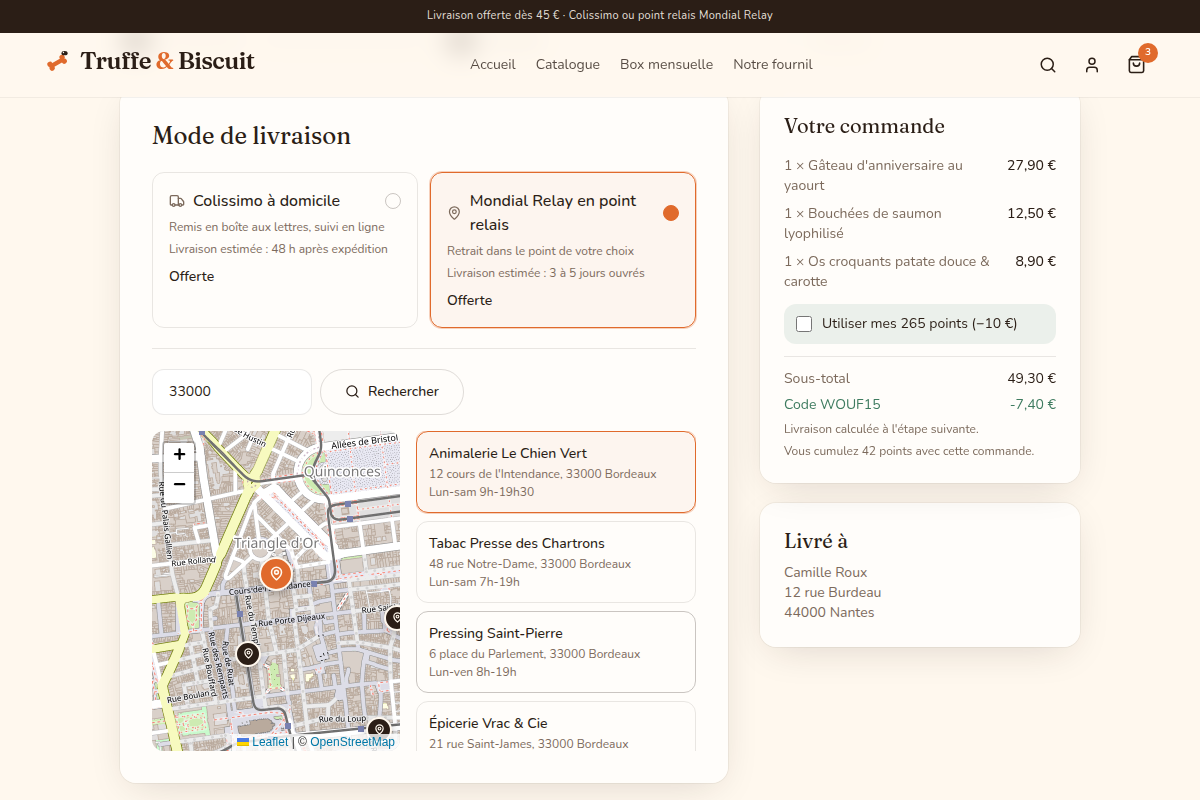This screenshot has width=1200, height=800.
Task: Click the Mode de livraison heading
Action: pyautogui.click(x=251, y=136)
